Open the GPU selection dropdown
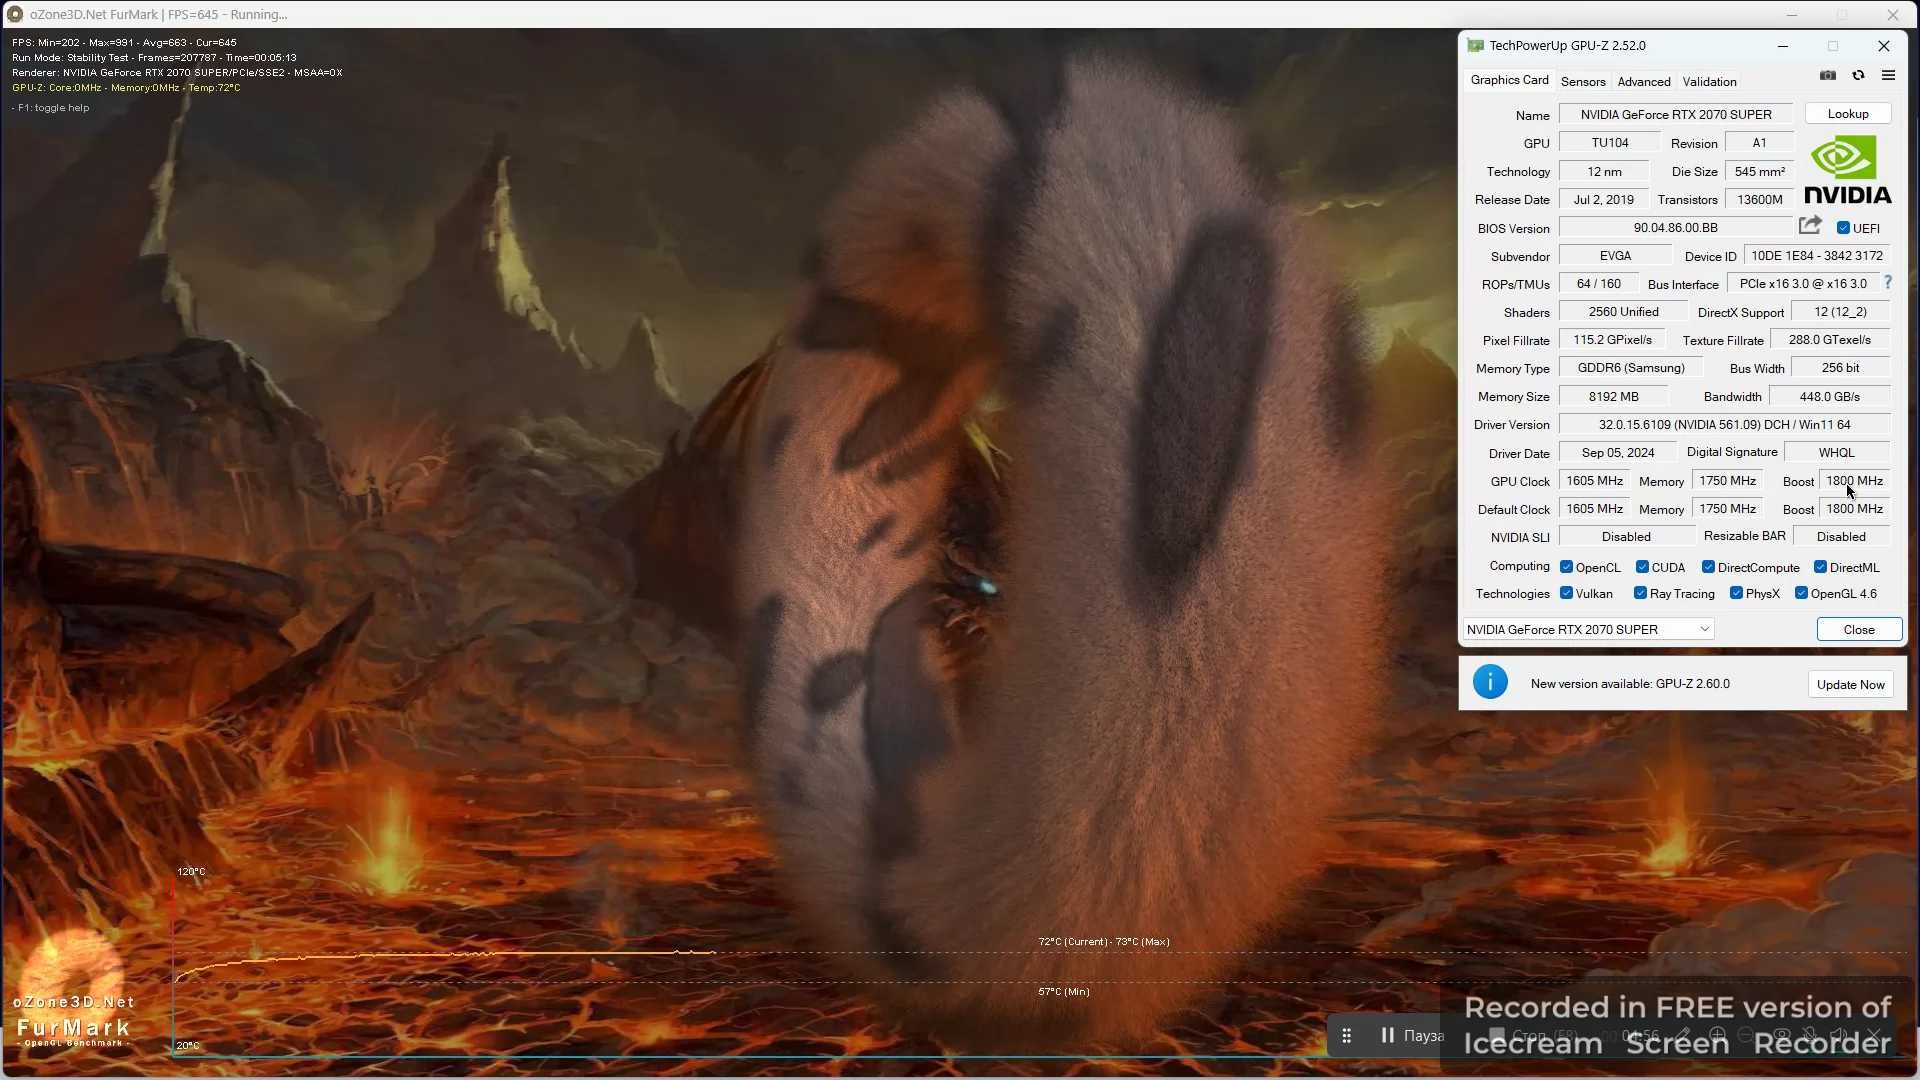 (1589, 629)
